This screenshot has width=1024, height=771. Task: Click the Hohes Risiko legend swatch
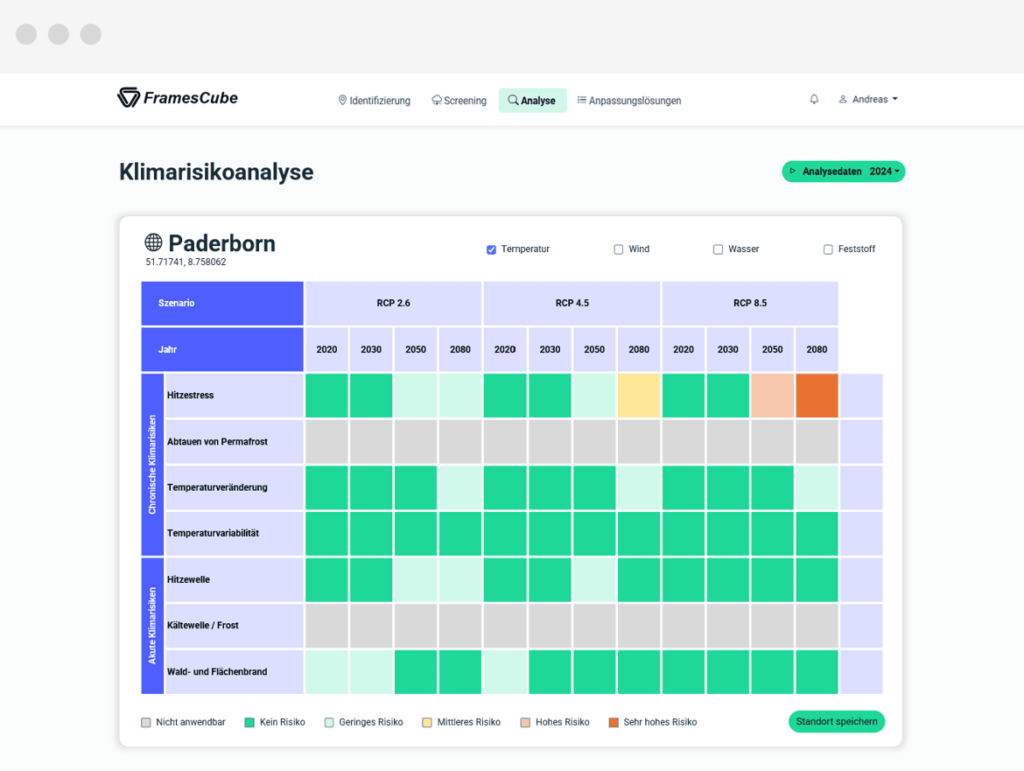(525, 722)
